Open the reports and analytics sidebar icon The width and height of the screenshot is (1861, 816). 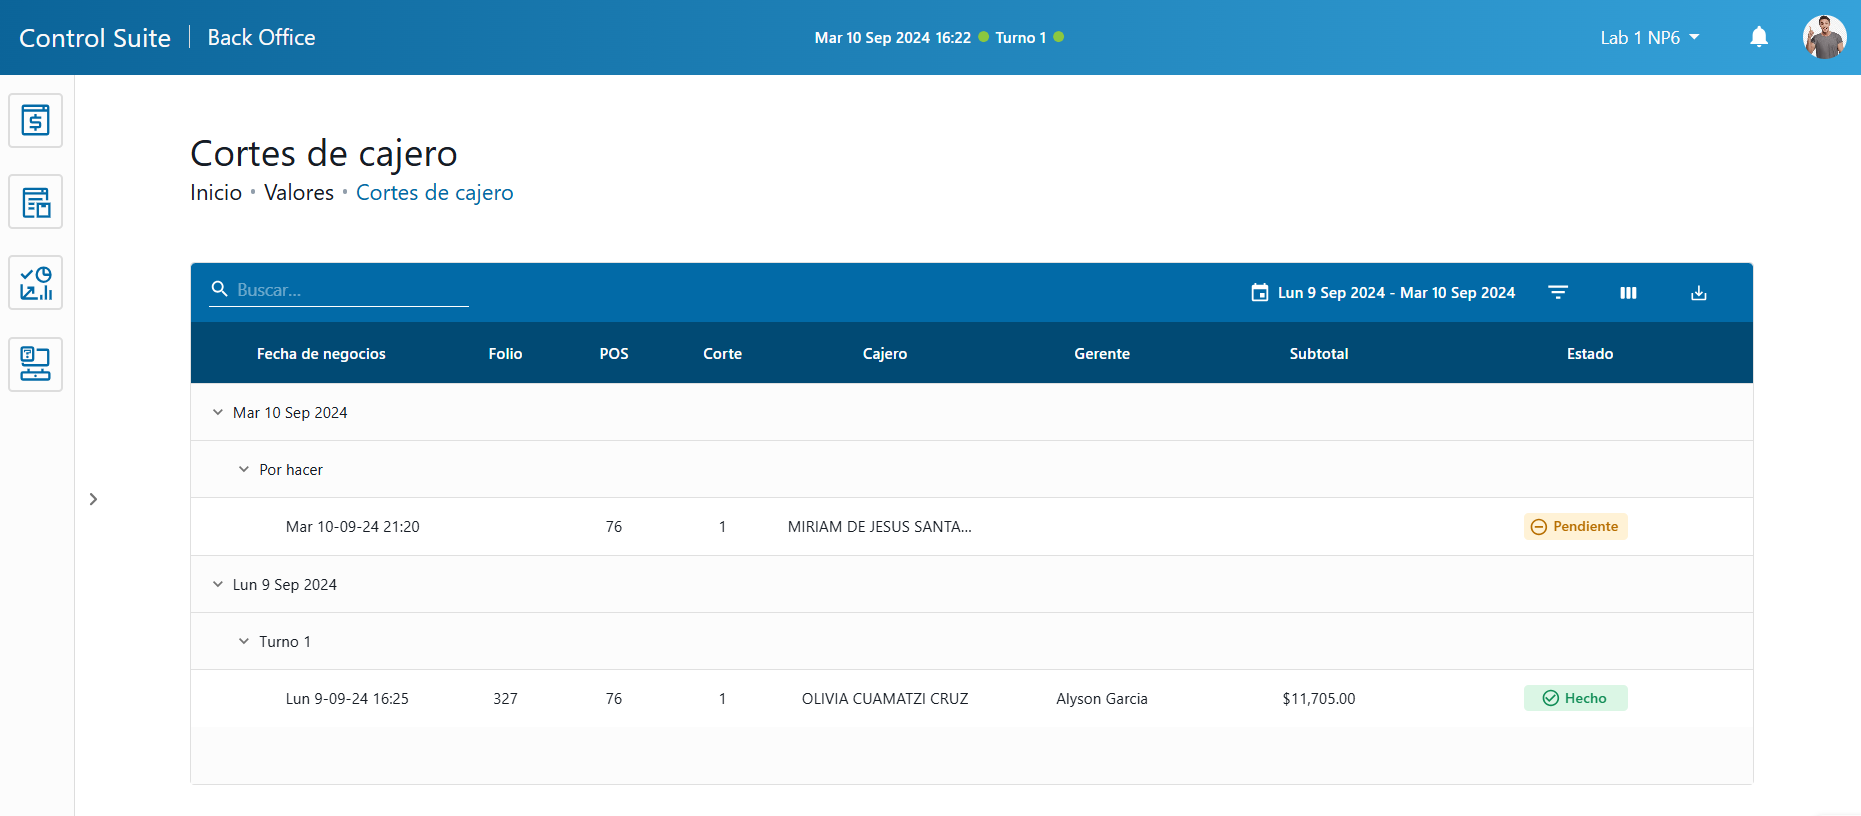[x=36, y=283]
